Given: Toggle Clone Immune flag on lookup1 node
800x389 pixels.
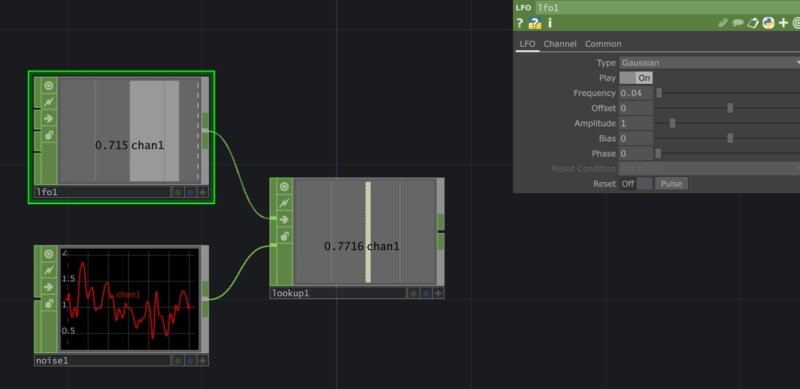Looking at the screenshot, I should coord(285,203).
